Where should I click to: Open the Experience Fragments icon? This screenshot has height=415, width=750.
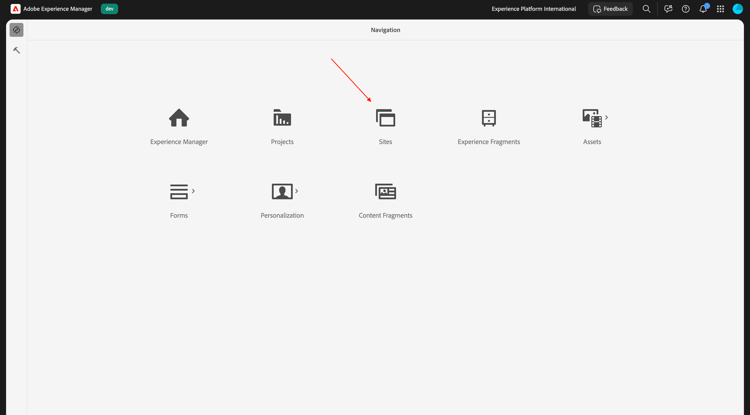pyautogui.click(x=489, y=118)
